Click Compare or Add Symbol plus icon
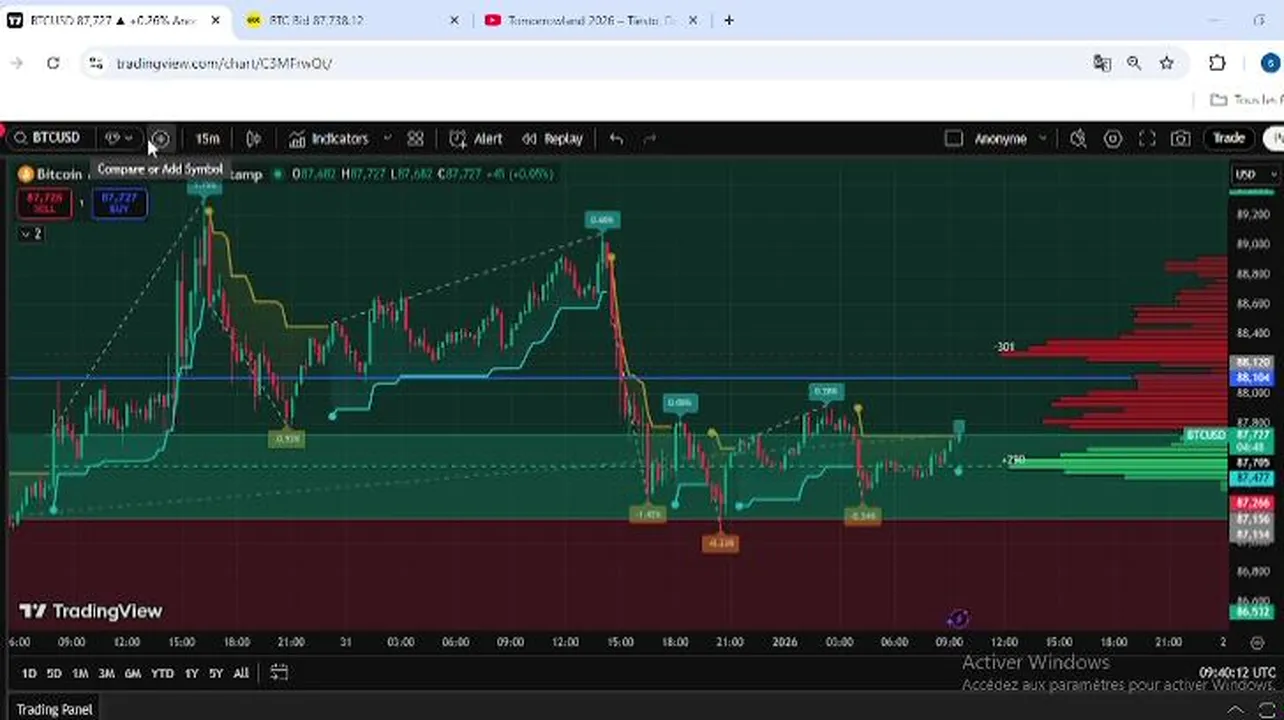This screenshot has height=720, width=1284. (160, 139)
